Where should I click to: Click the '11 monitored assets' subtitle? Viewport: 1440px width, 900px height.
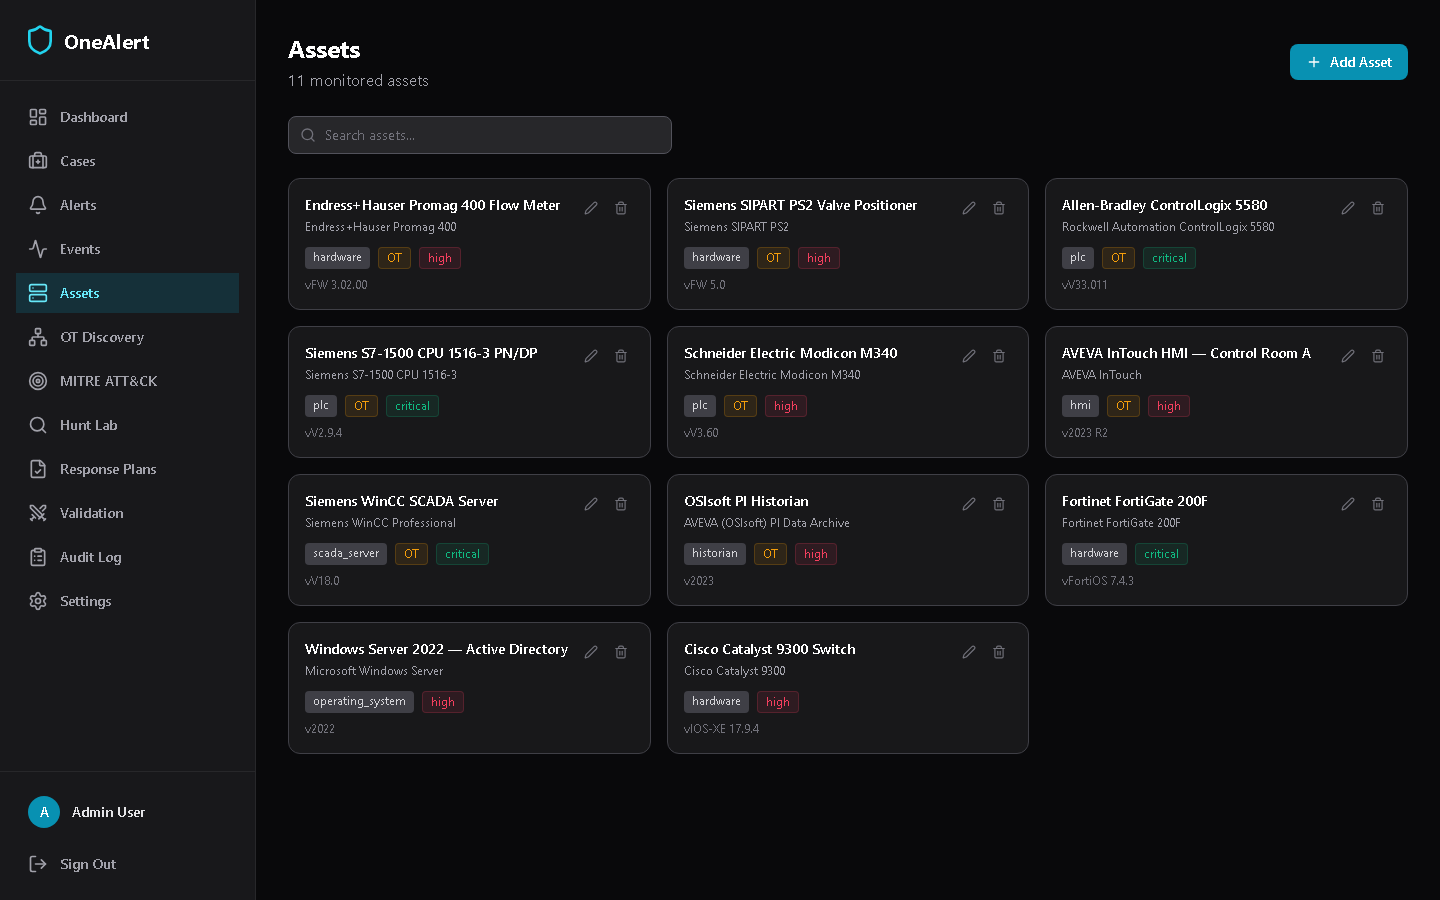358,81
